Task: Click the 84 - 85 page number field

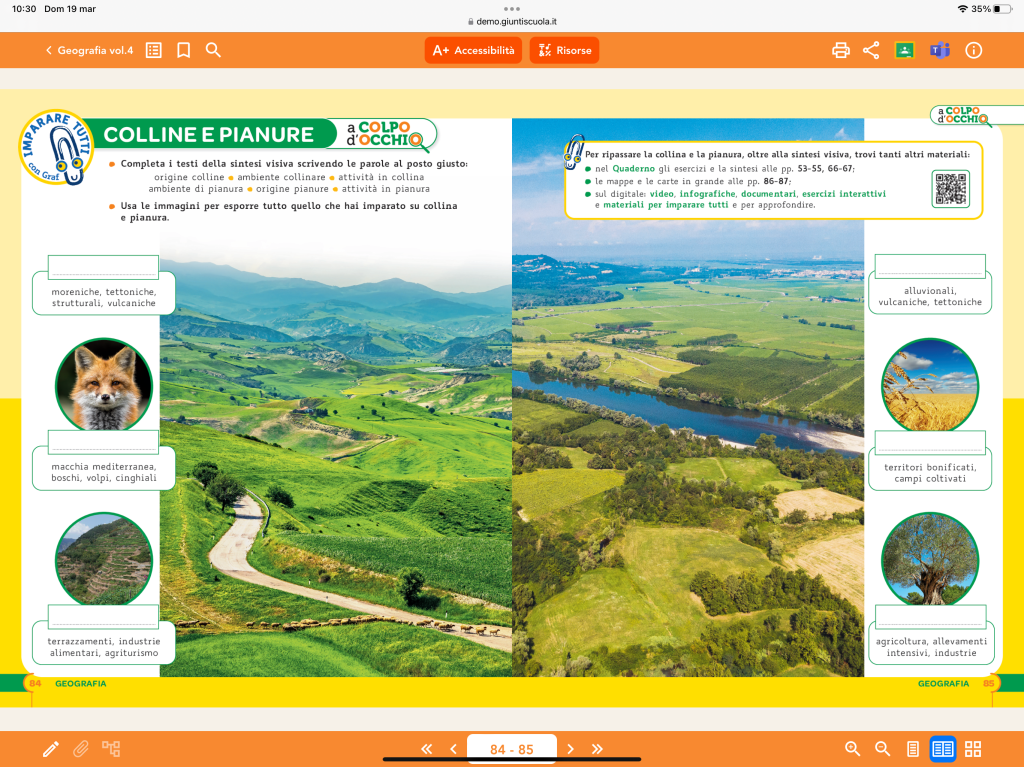Action: tap(511, 749)
